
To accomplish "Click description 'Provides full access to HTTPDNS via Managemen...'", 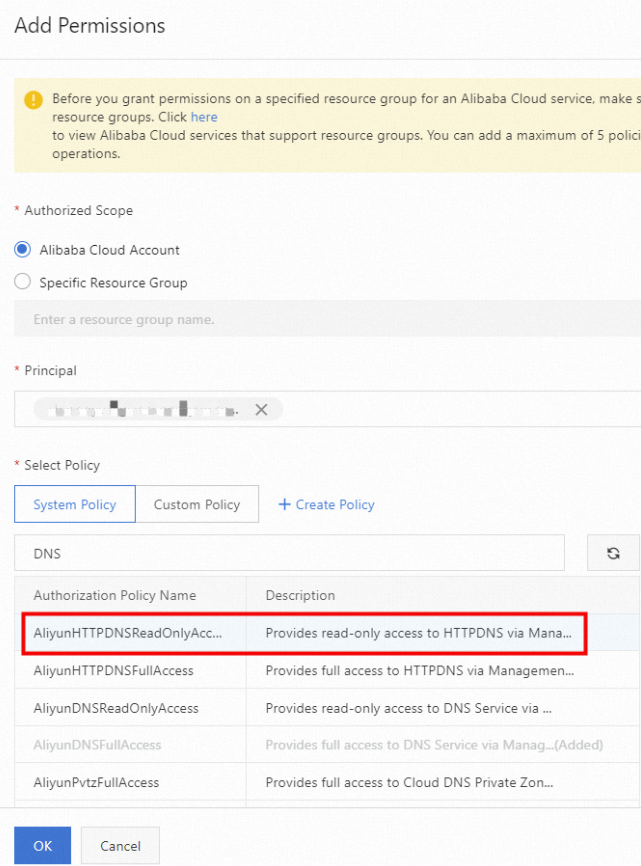I will [x=420, y=670].
